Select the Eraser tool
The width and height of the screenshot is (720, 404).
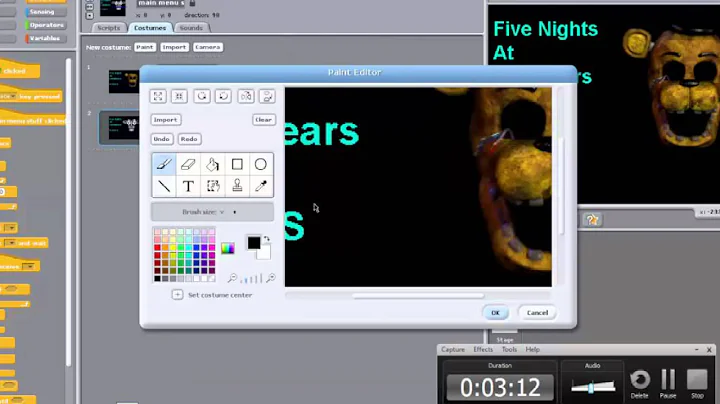click(188, 164)
